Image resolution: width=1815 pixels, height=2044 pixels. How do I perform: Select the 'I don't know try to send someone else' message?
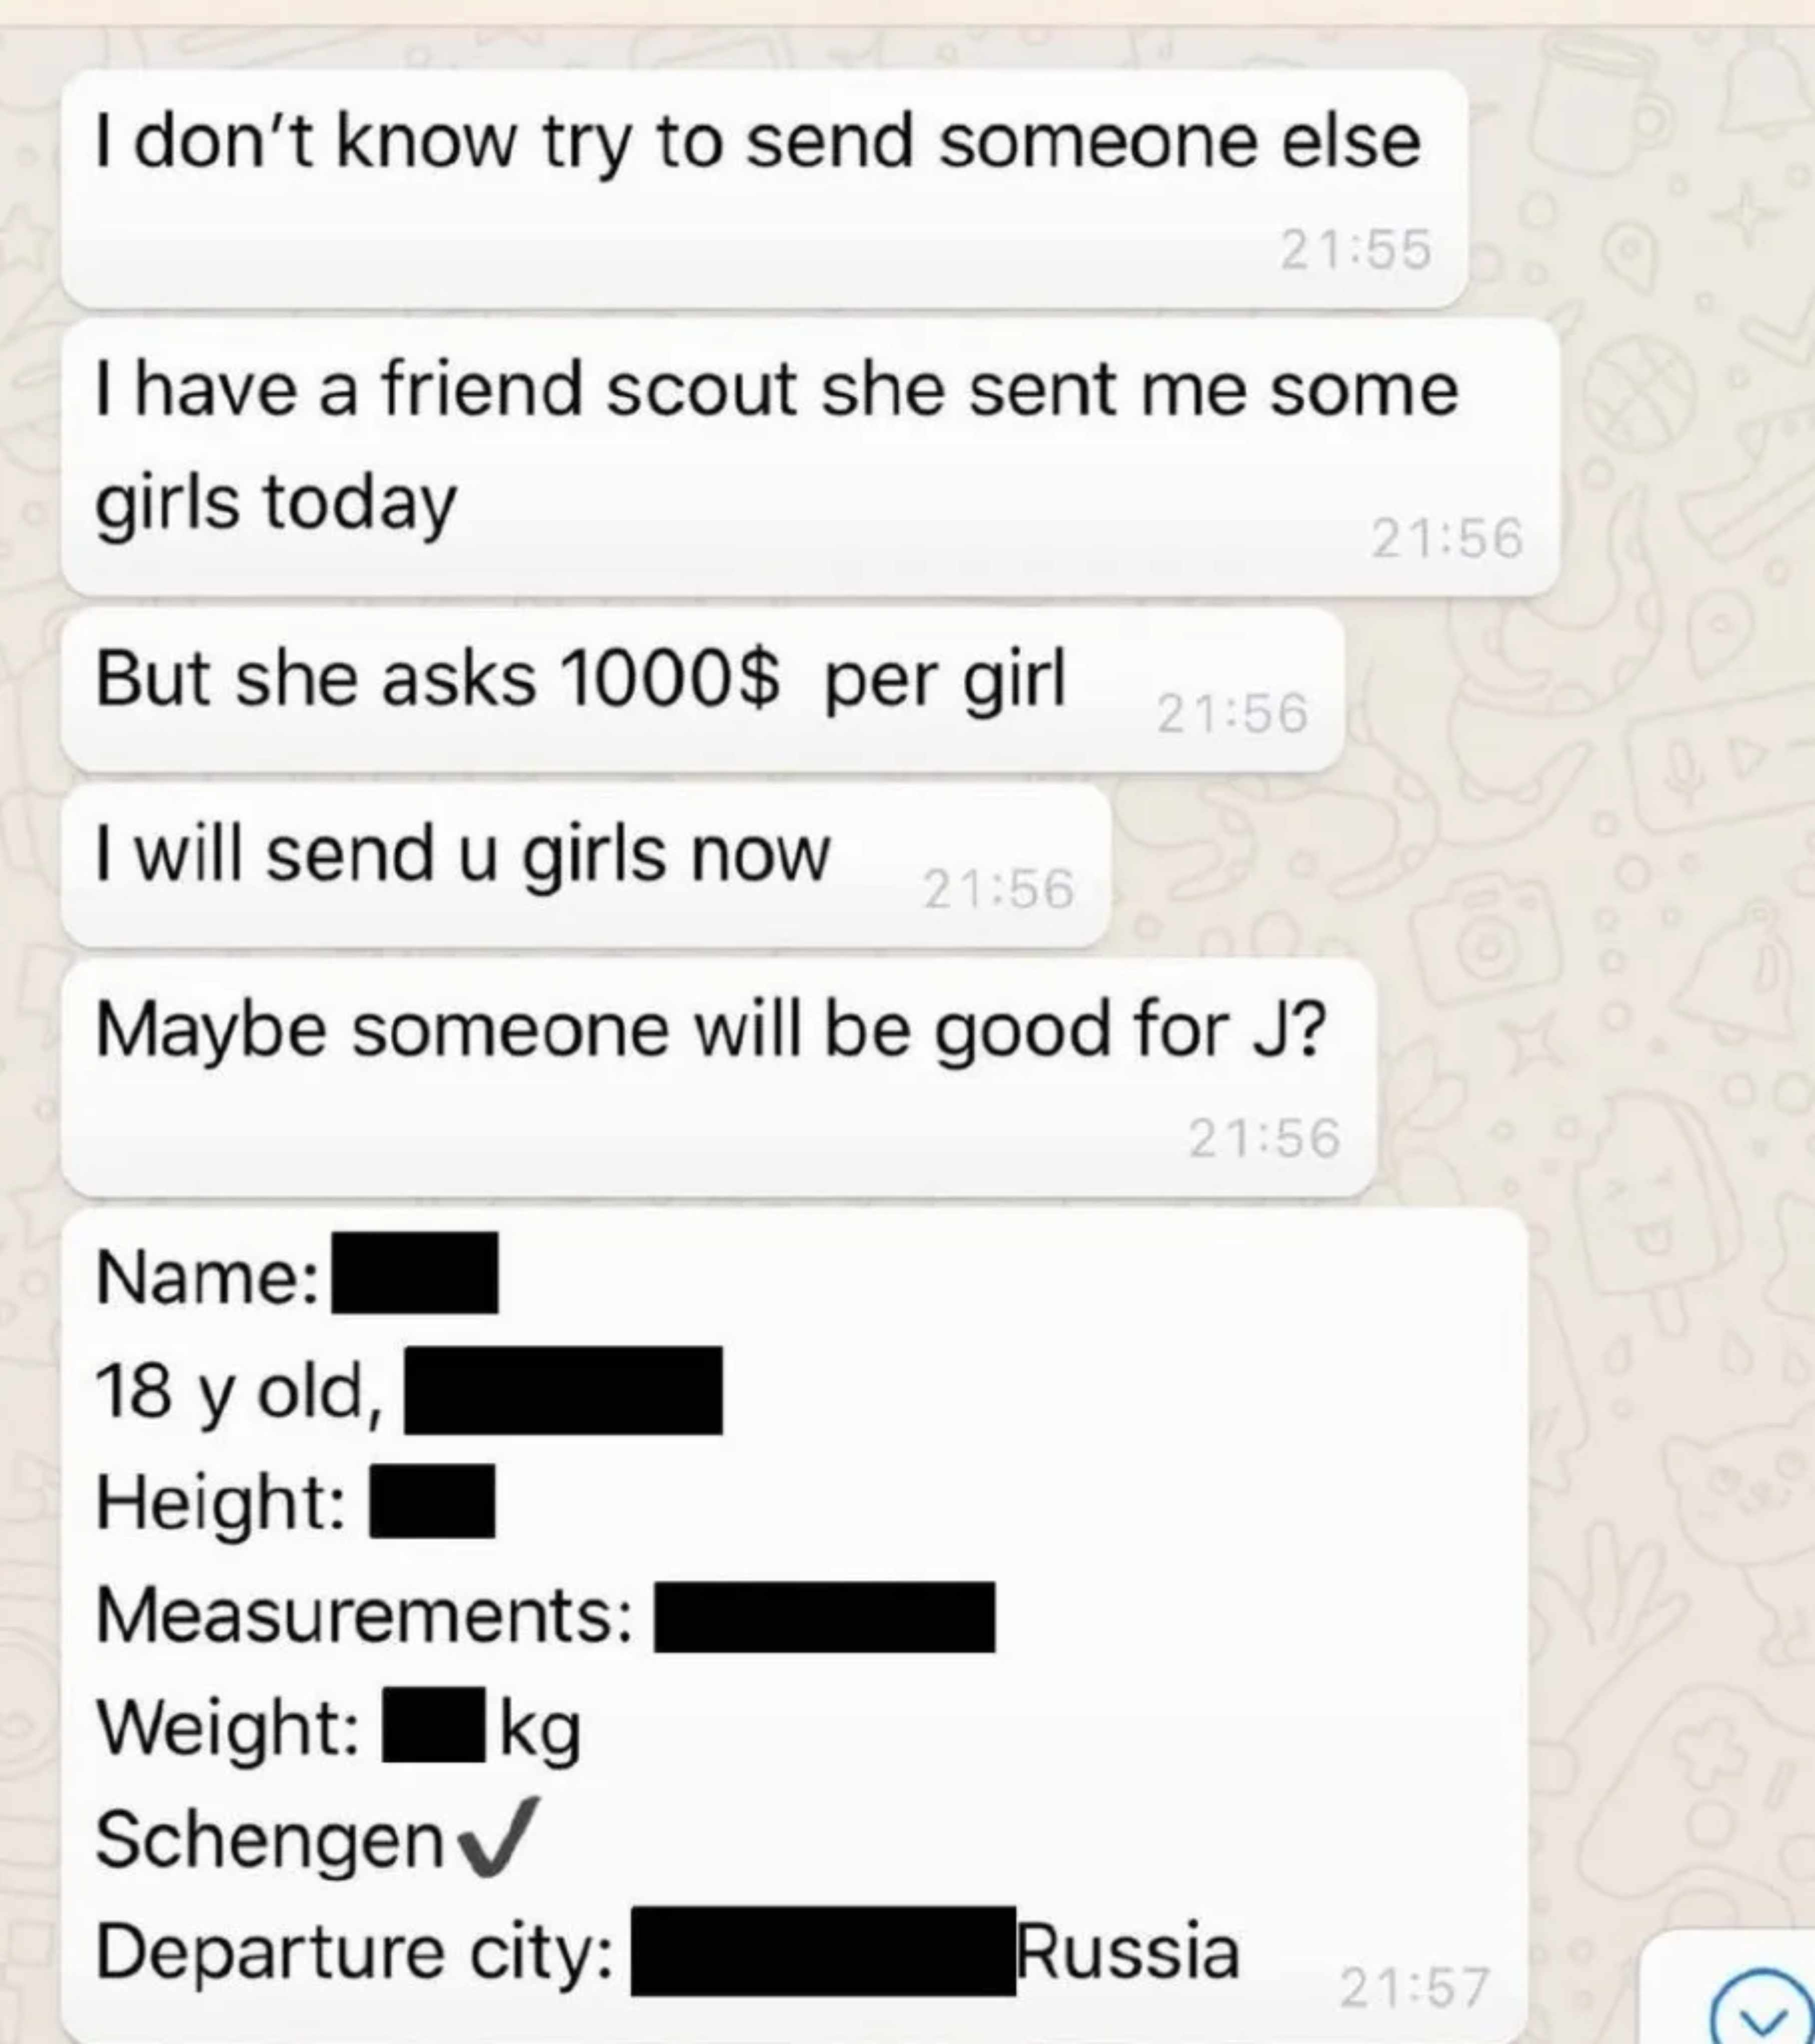tap(764, 188)
